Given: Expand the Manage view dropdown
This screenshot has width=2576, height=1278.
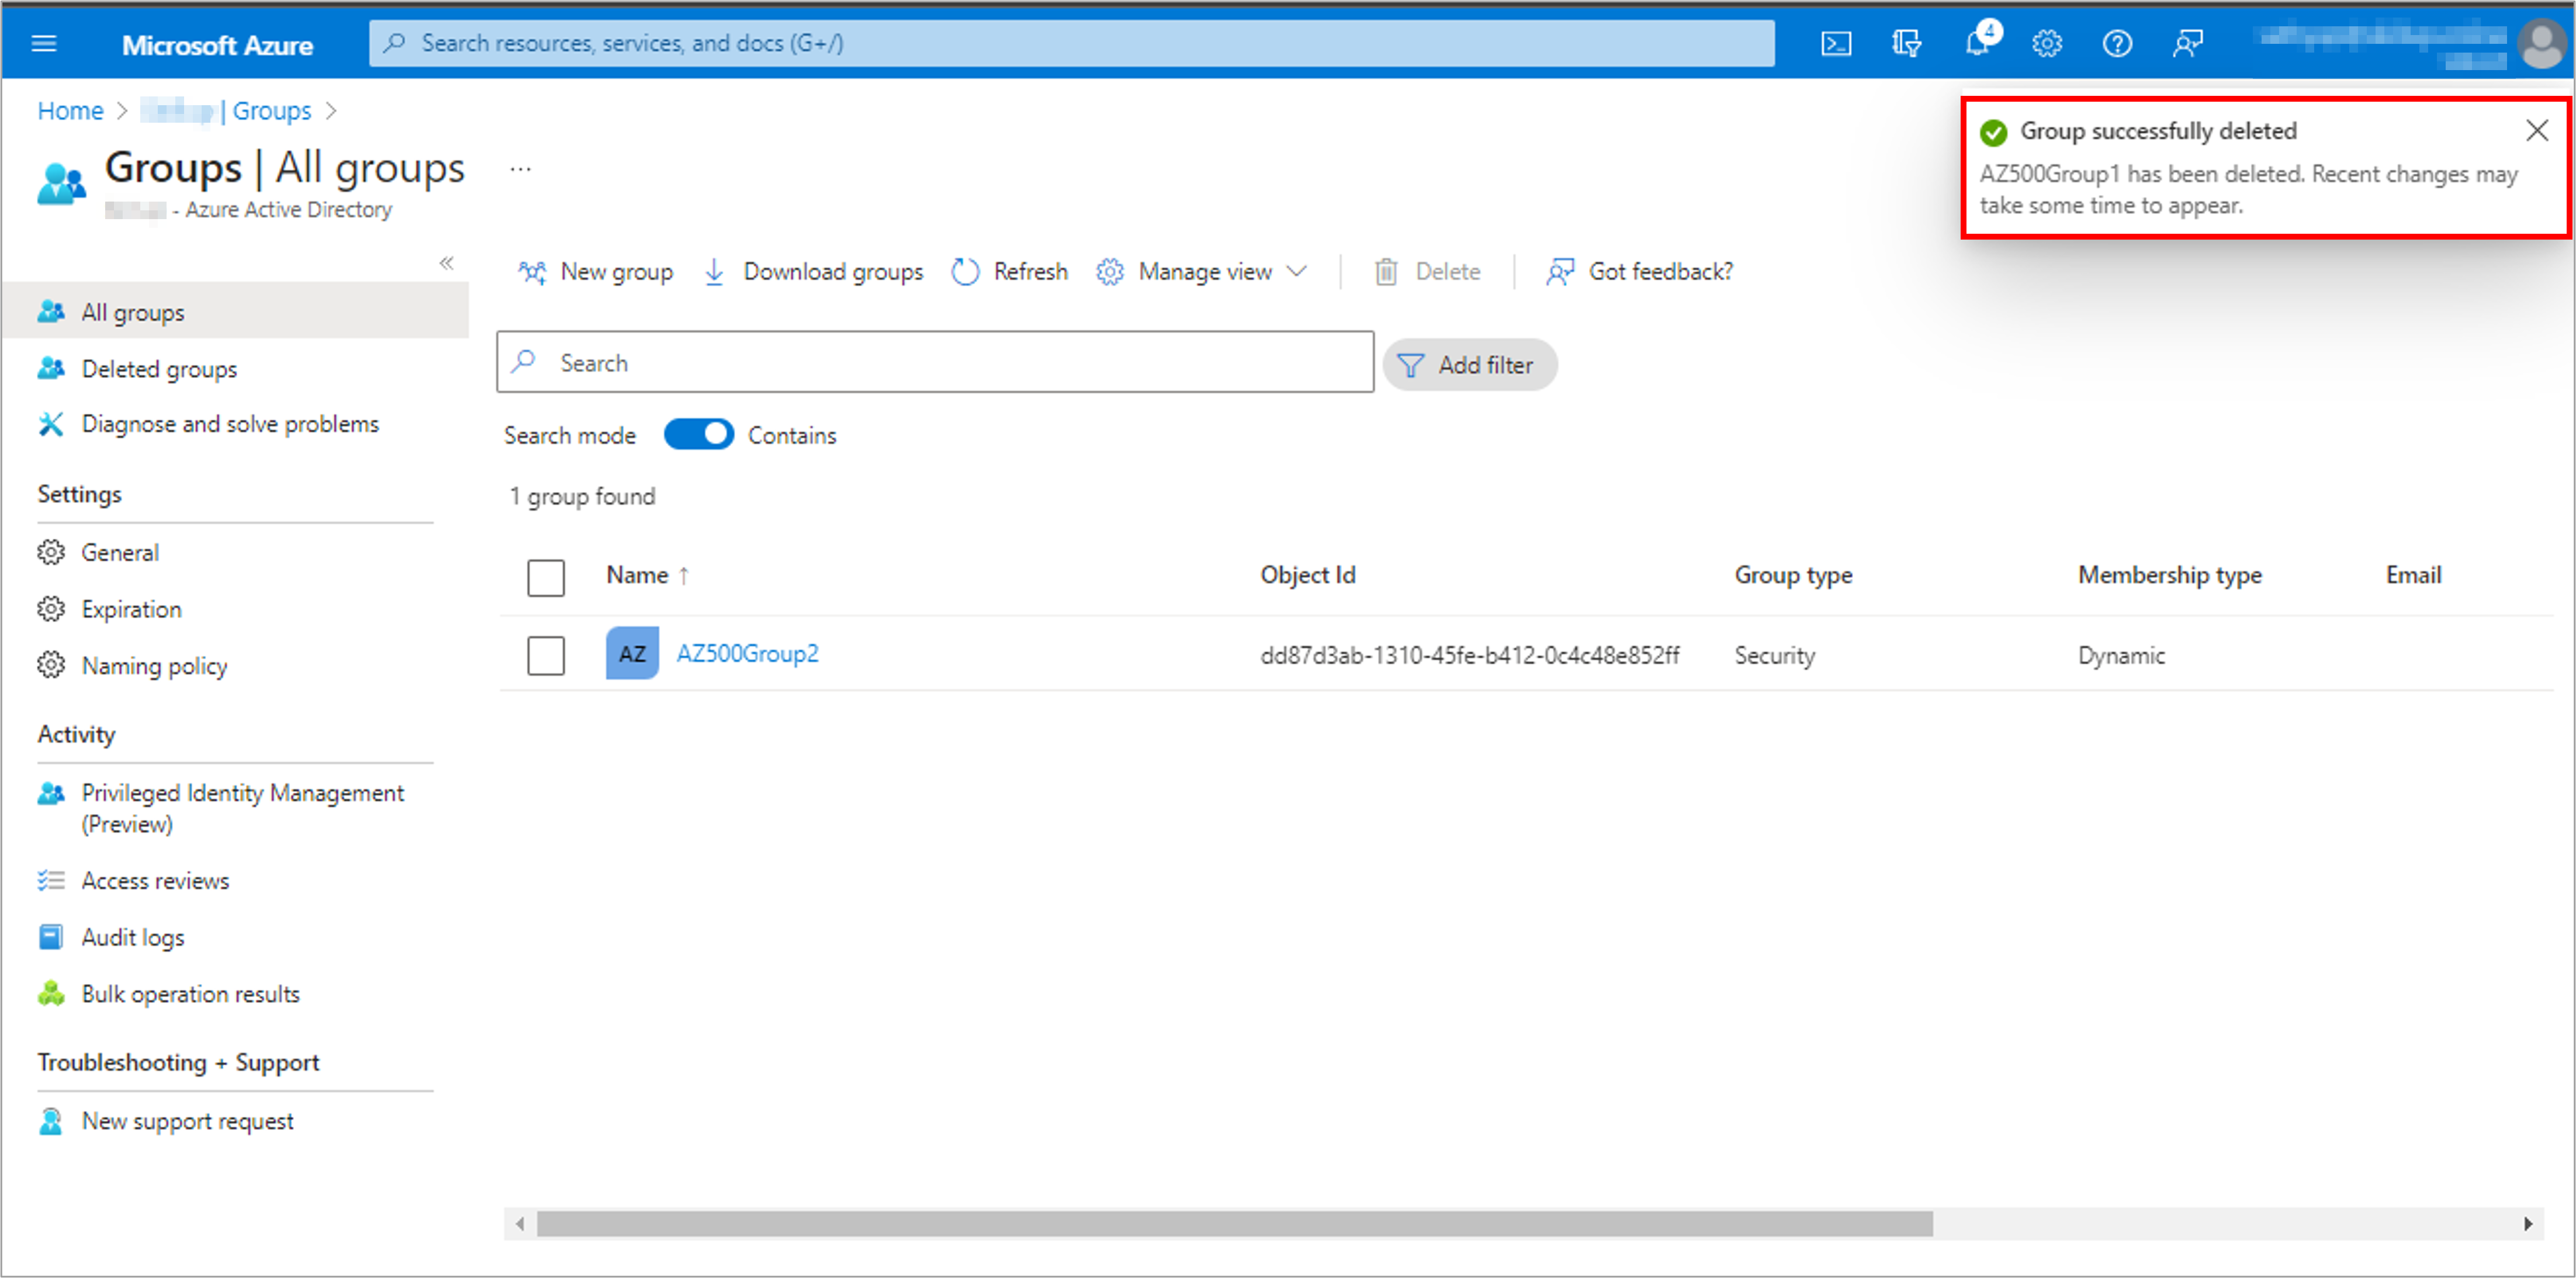Looking at the screenshot, I should (1201, 271).
